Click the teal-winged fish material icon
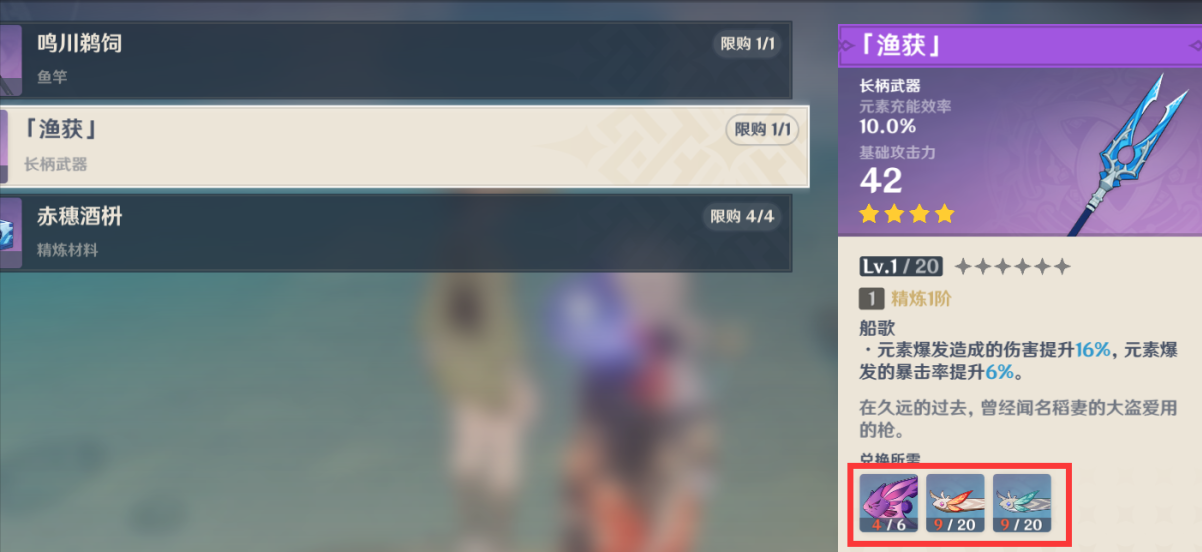The width and height of the screenshot is (1202, 552). click(1022, 503)
